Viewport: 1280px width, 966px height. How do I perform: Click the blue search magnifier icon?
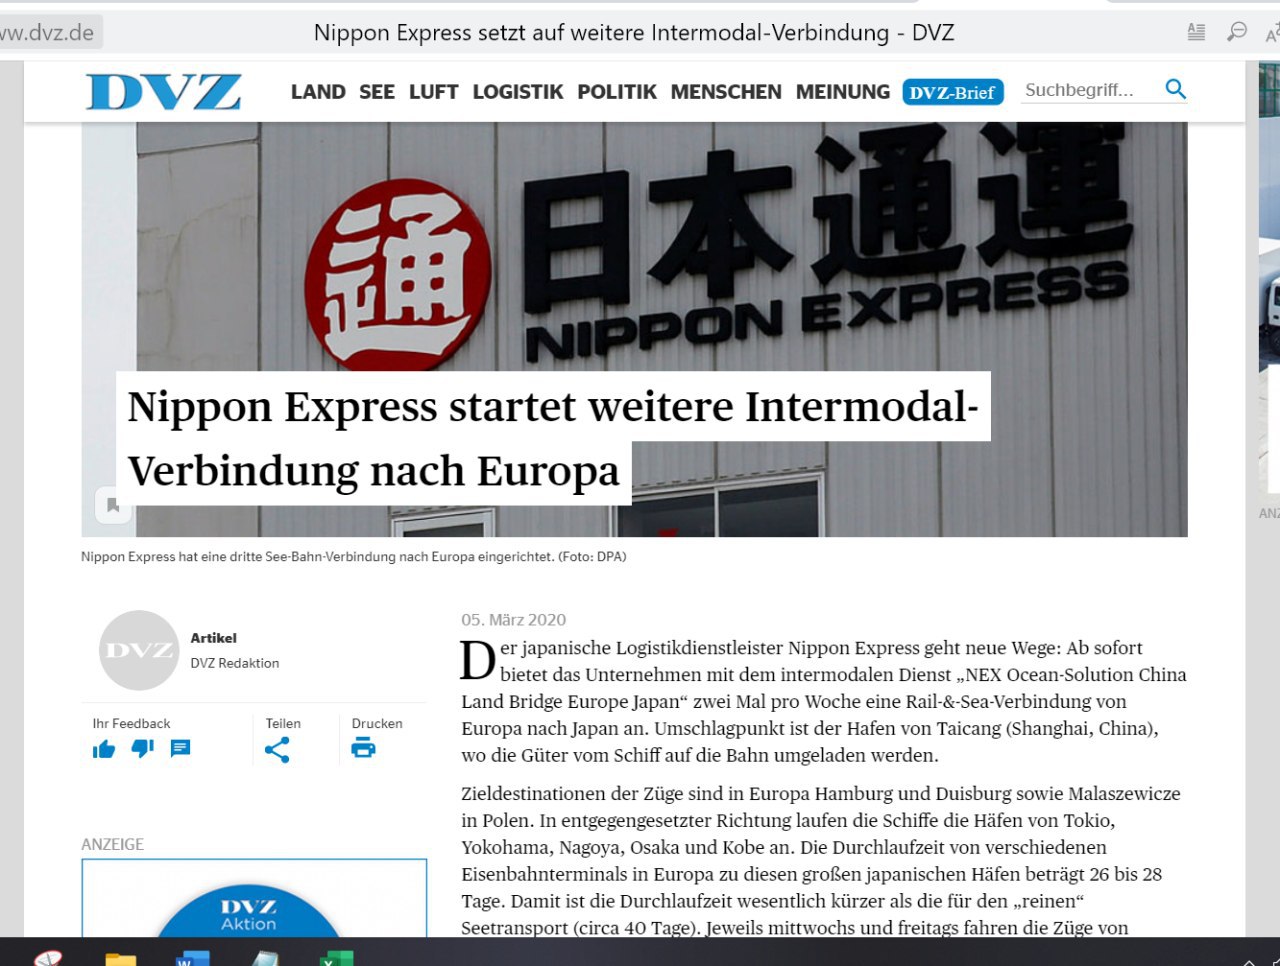coord(1175,89)
